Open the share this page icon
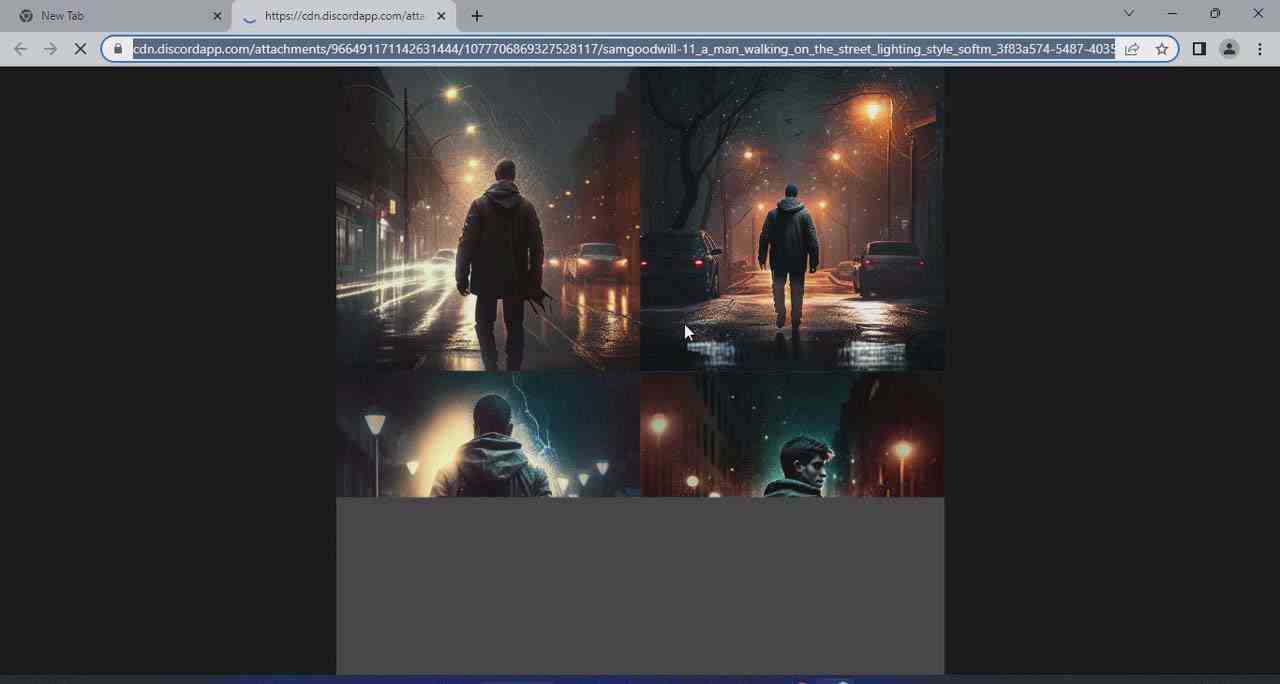The width and height of the screenshot is (1280, 684). click(x=1131, y=48)
